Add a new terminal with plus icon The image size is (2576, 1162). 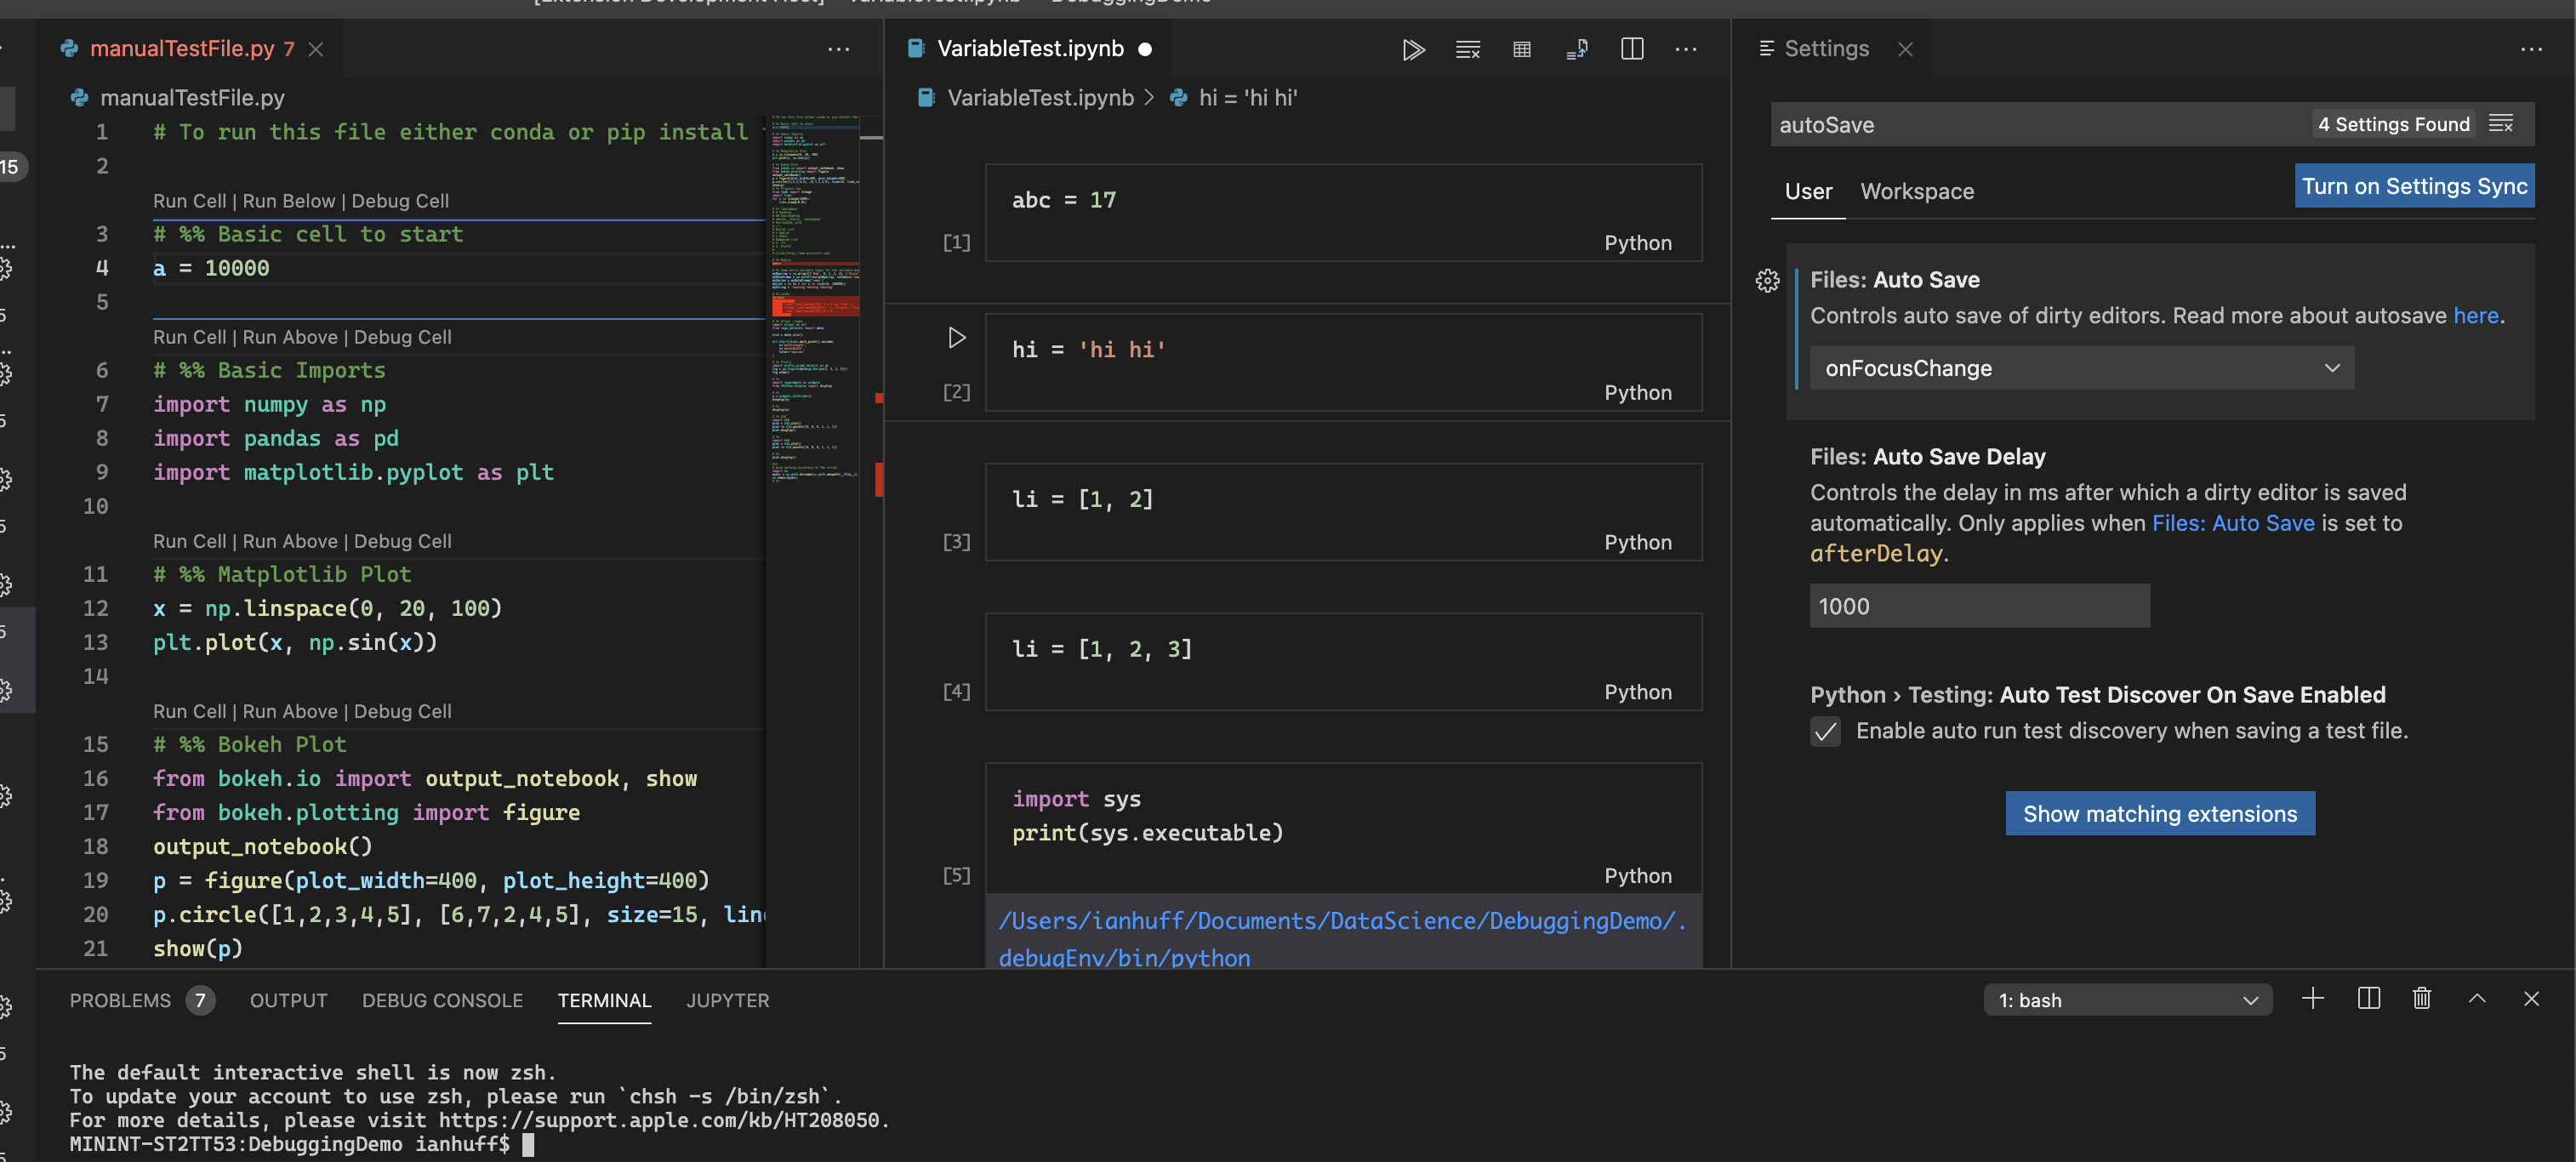click(2312, 998)
